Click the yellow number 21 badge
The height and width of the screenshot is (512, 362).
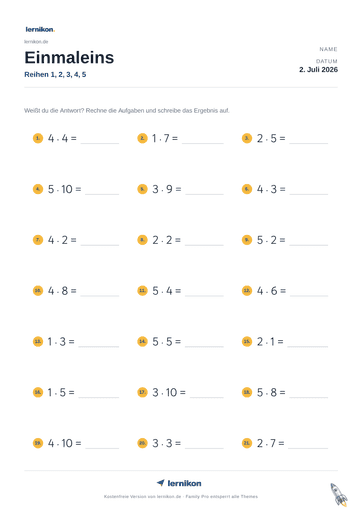tap(247, 443)
